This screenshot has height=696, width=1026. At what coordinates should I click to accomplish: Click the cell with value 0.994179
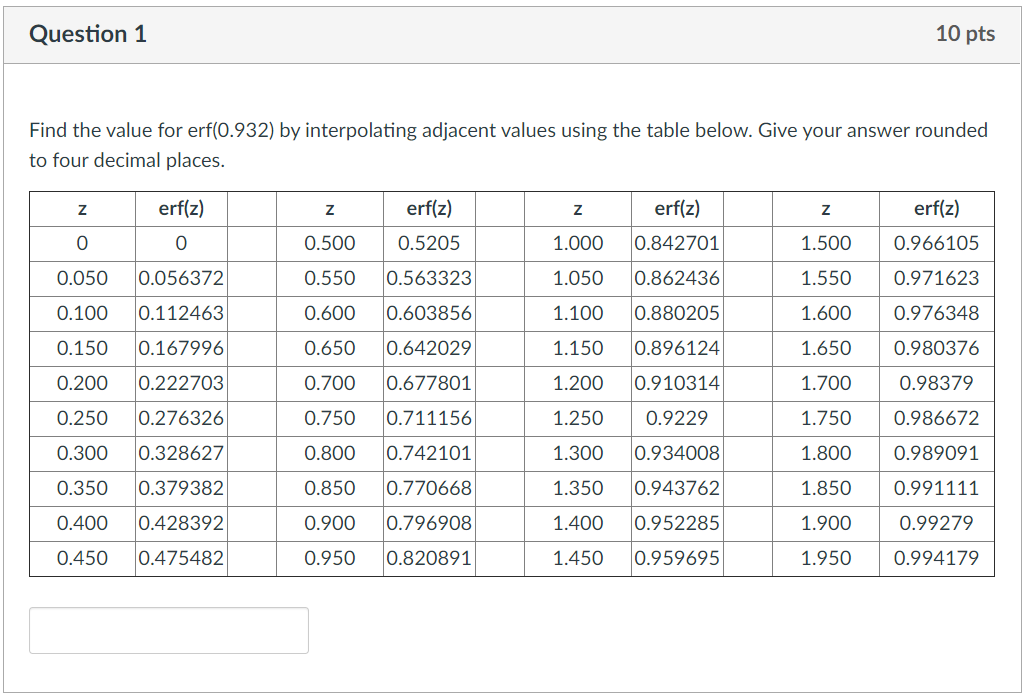click(936, 559)
